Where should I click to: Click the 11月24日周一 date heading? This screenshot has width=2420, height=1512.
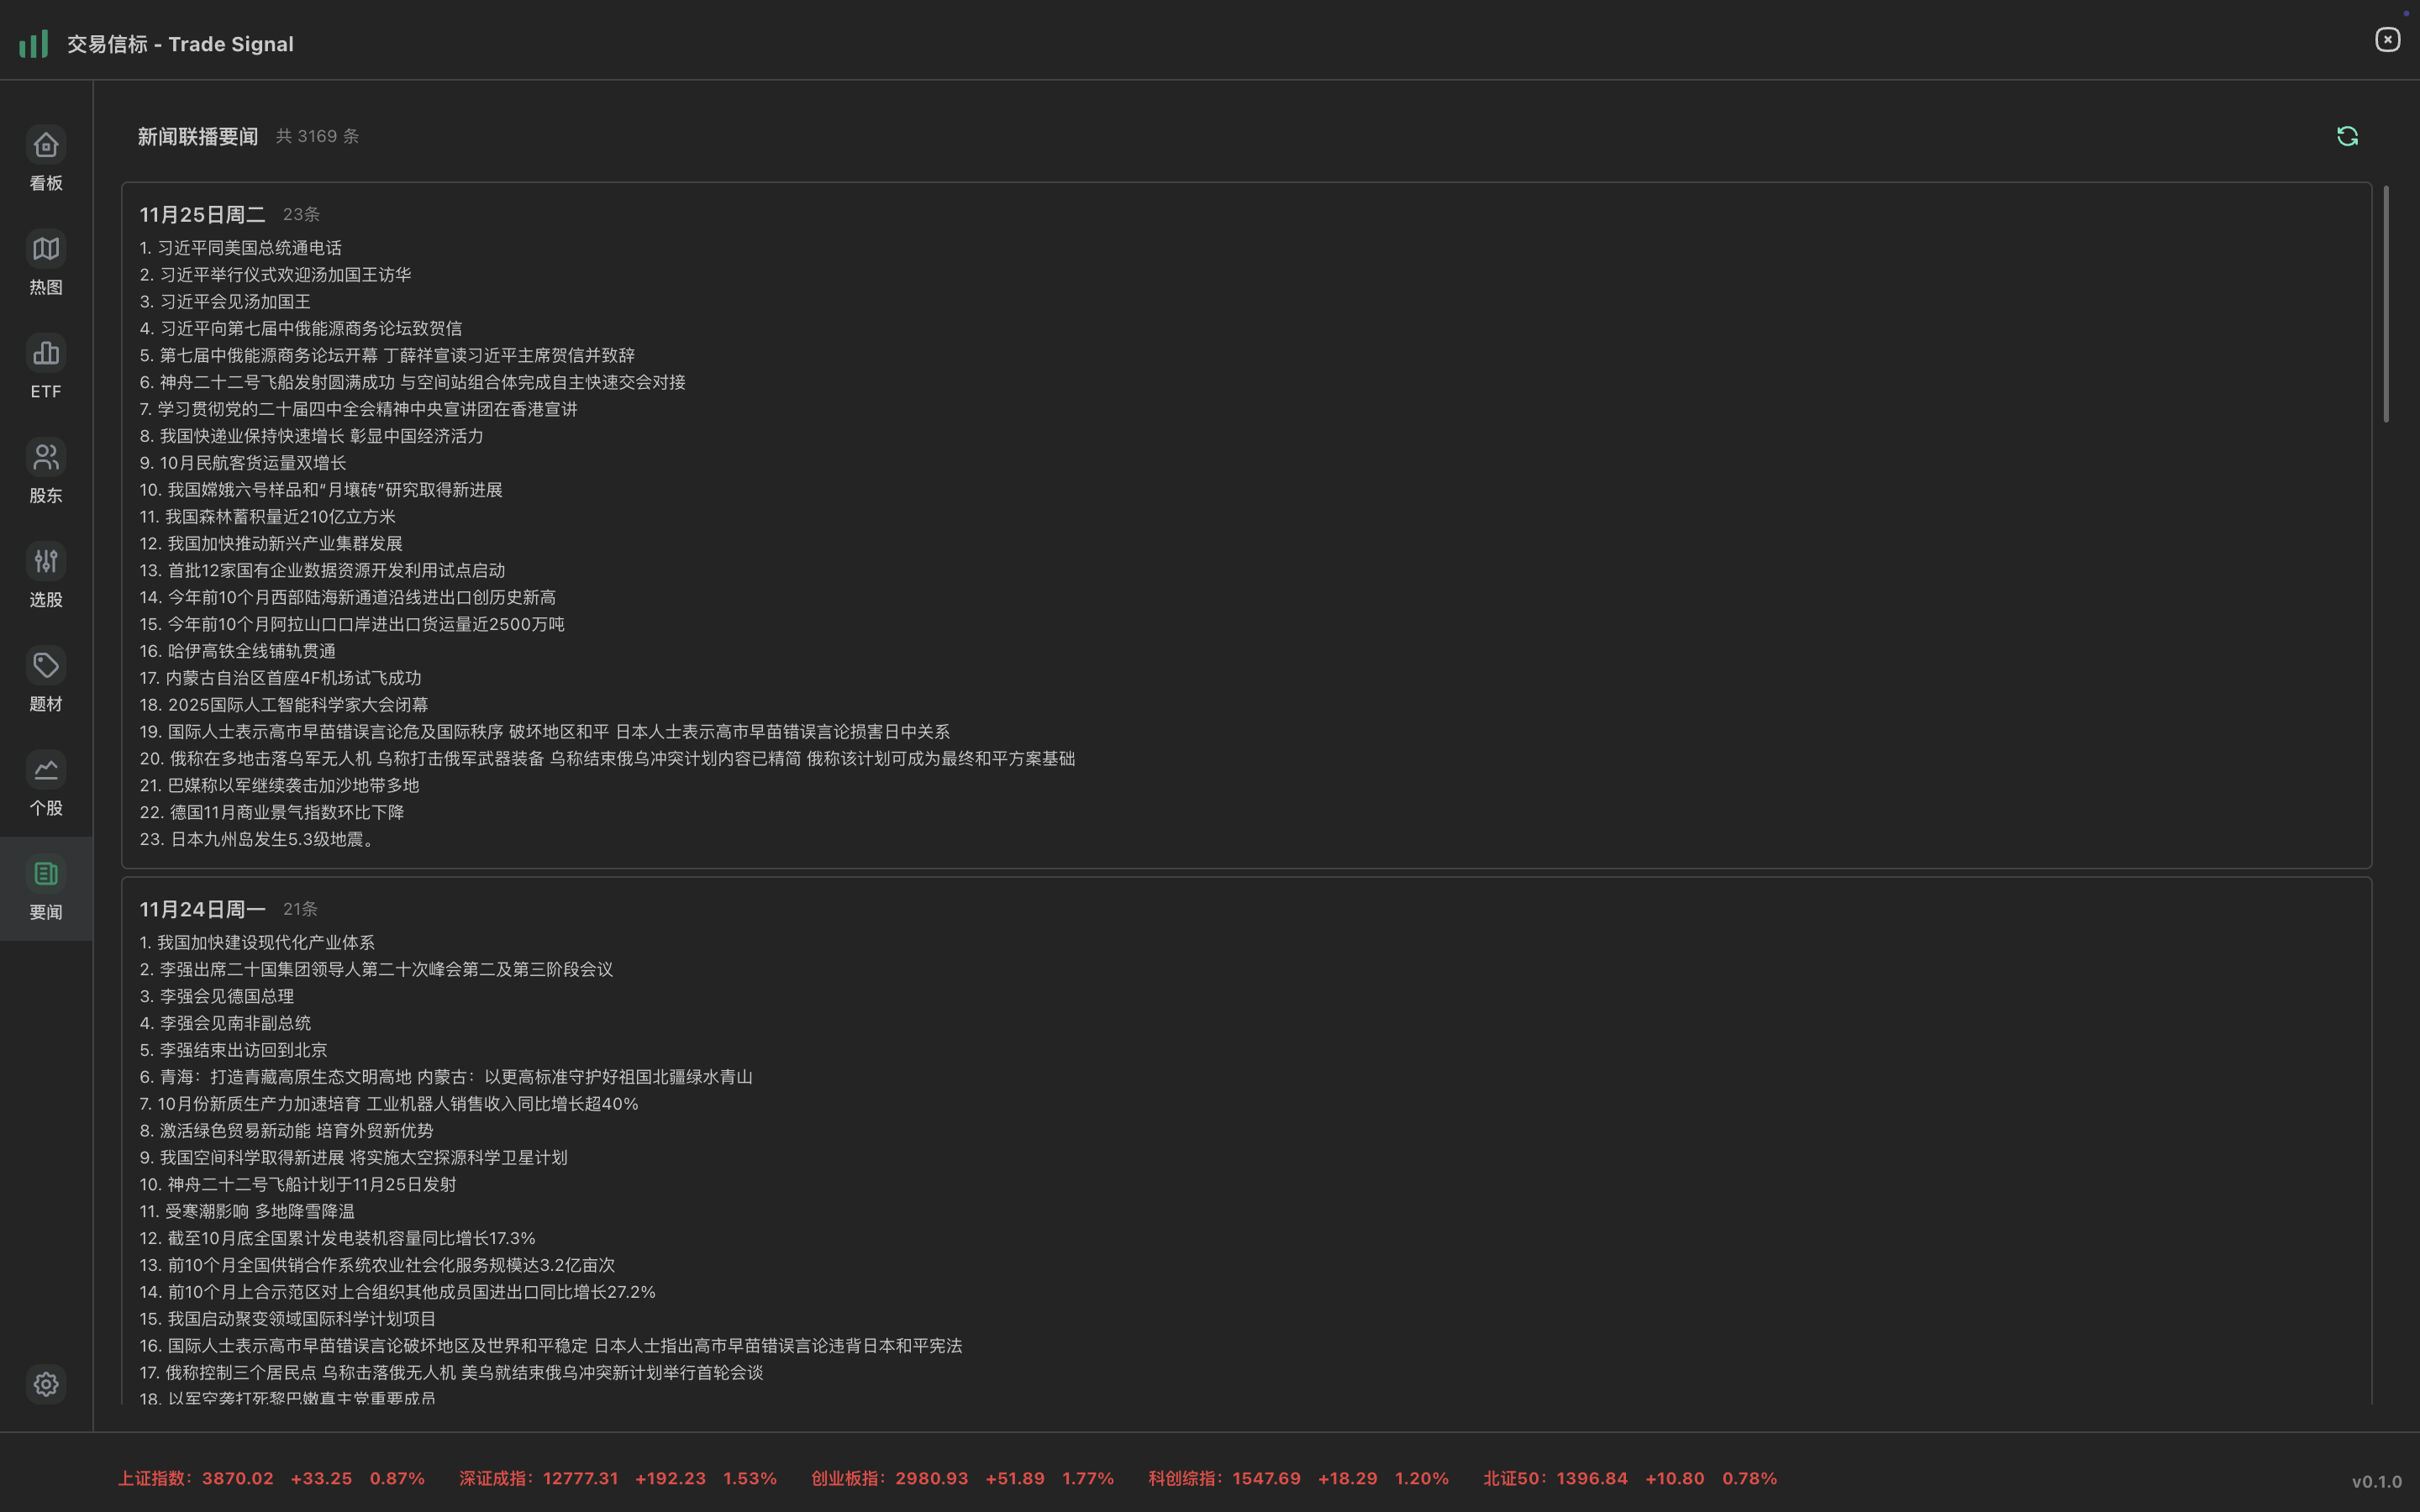202,909
